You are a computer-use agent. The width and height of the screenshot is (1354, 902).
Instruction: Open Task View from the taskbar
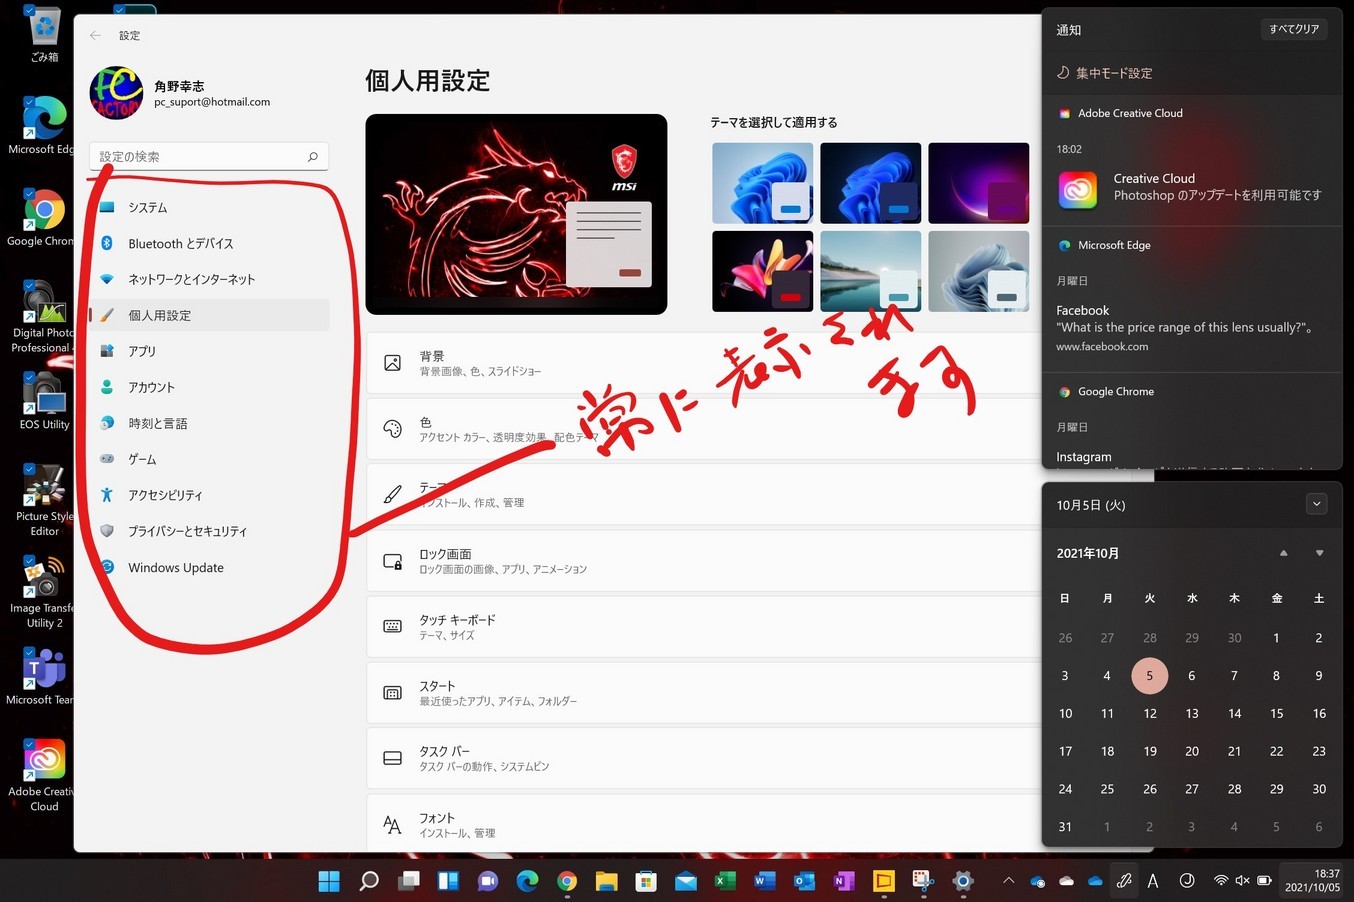click(x=408, y=881)
